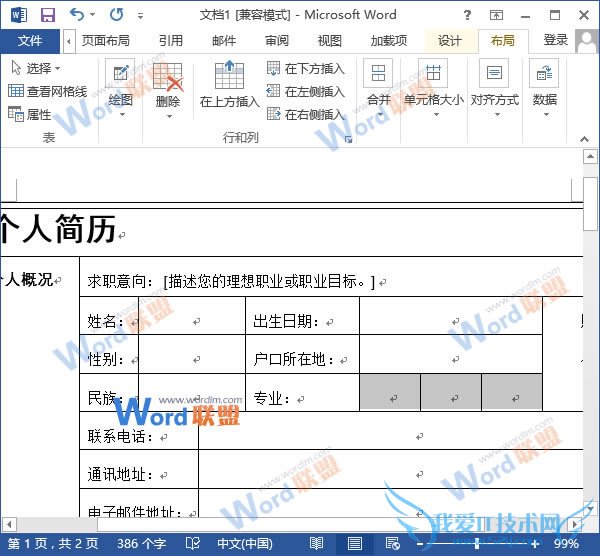Screen dimensions: 600x556
Task: Click page number status 第1页,共2页
Action: pos(53,544)
